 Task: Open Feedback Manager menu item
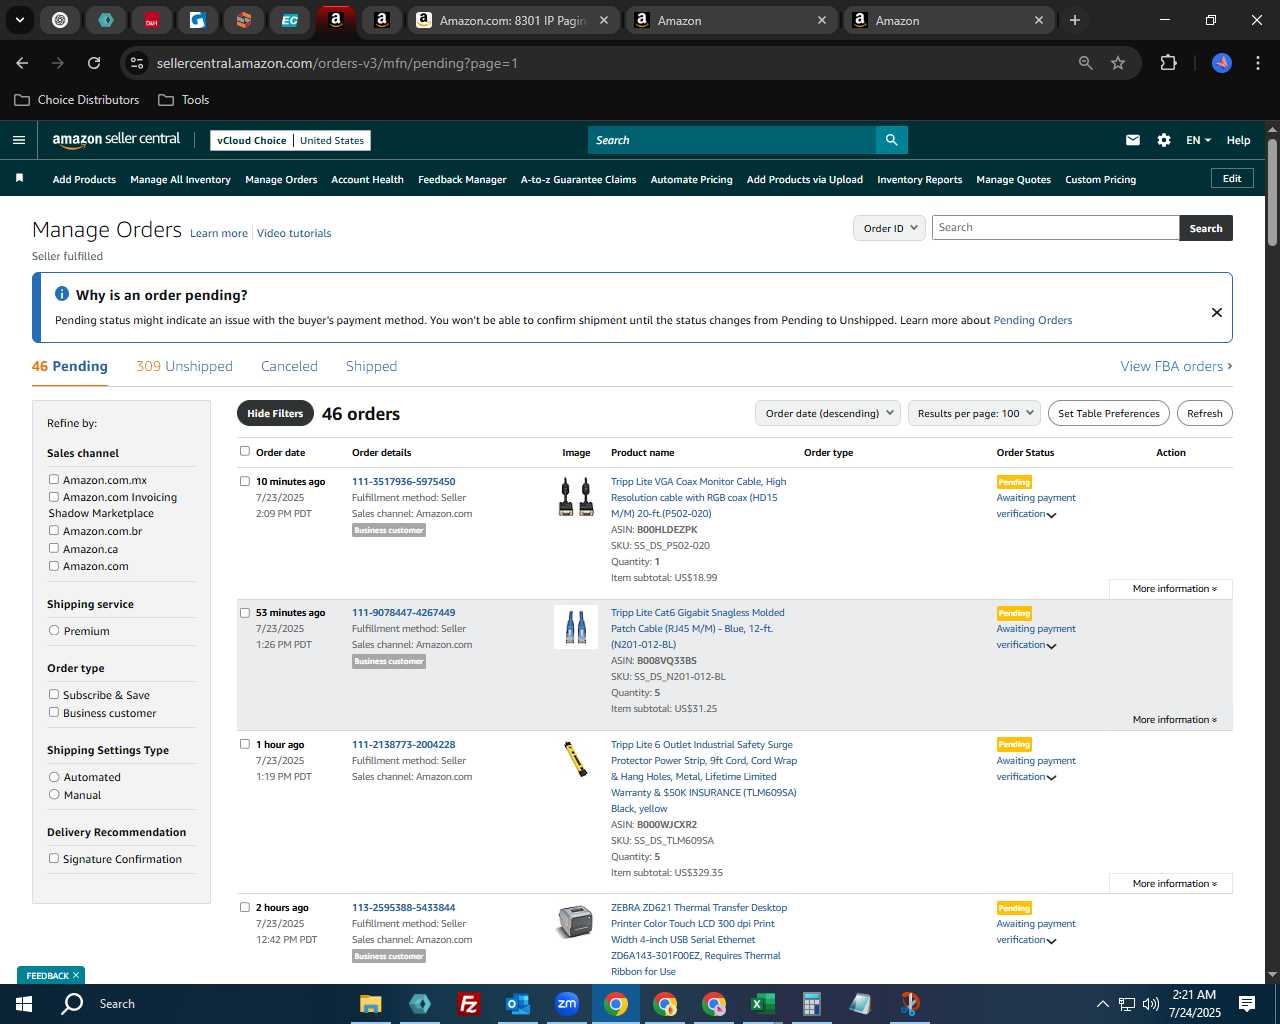click(462, 180)
